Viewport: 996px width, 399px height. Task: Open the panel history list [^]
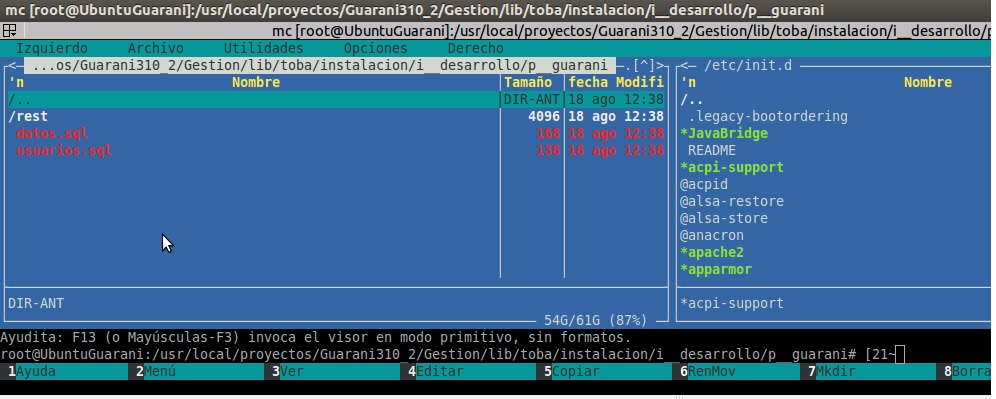point(645,65)
